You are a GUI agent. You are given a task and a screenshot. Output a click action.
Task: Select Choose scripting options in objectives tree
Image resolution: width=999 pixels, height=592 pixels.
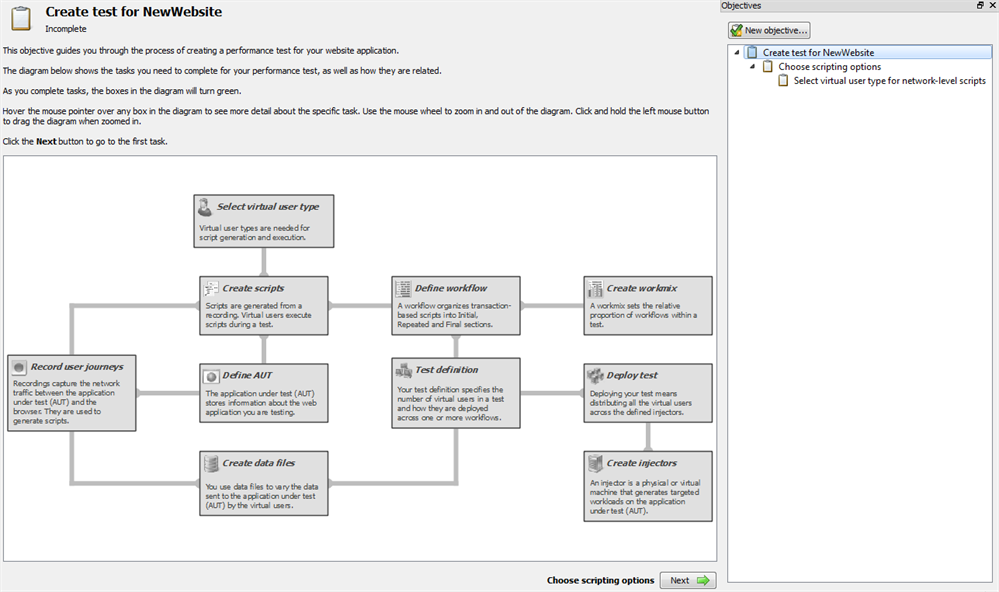(829, 67)
